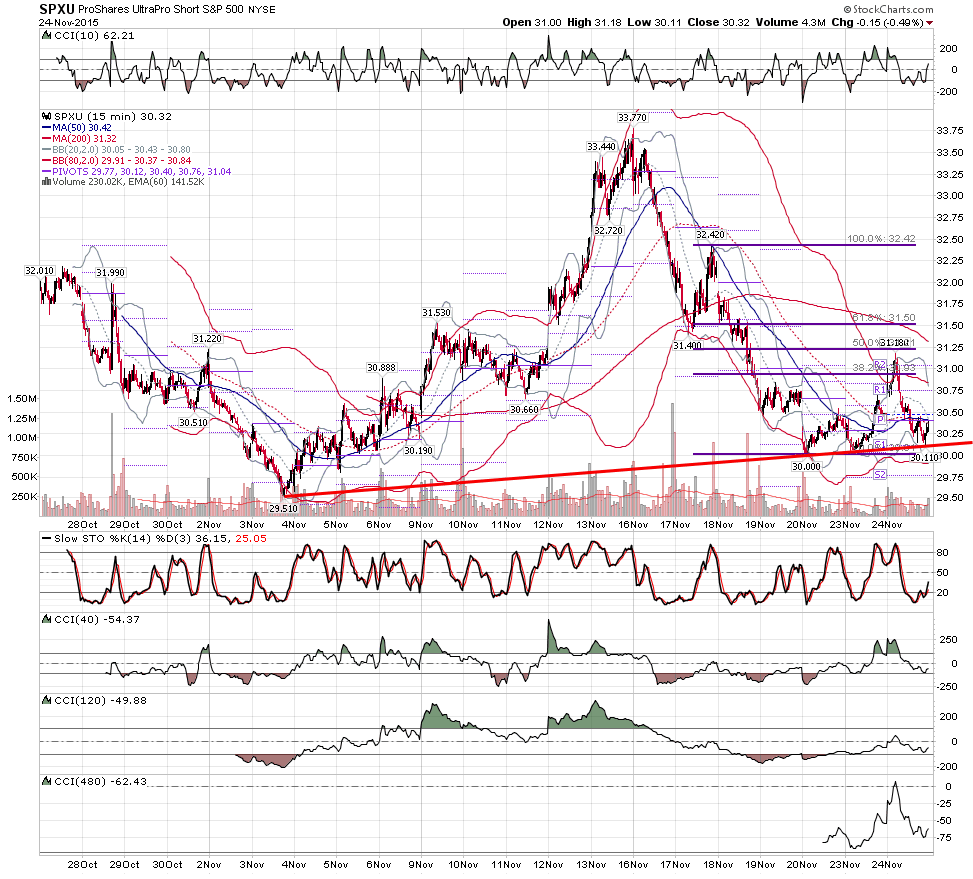The height and width of the screenshot is (879, 973).
Task: Click the CCI(480) indicator panel icon
Action: (x=47, y=782)
